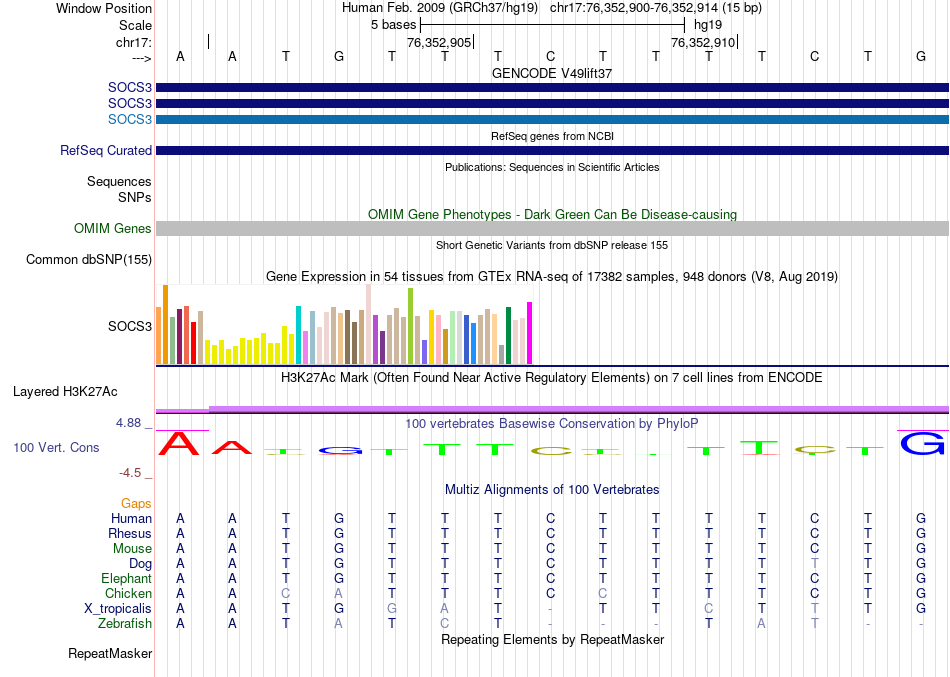Click the 100 Vert. Cons label
This screenshot has width=950, height=677.
pyautogui.click(x=56, y=447)
